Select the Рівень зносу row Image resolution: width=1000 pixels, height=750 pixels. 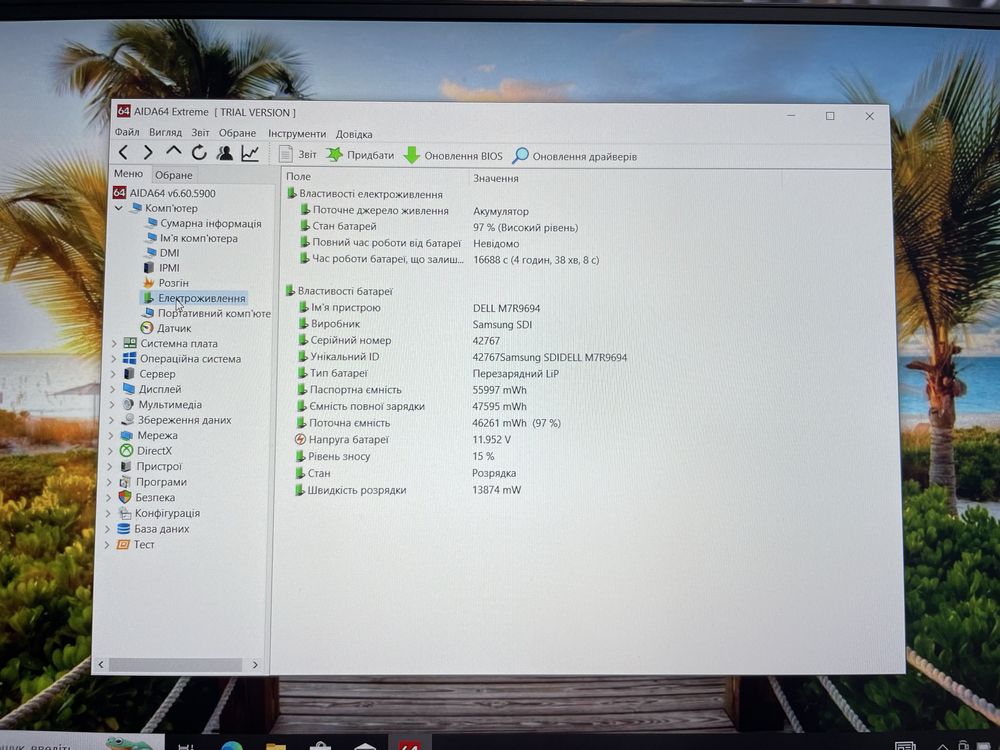click(395, 456)
